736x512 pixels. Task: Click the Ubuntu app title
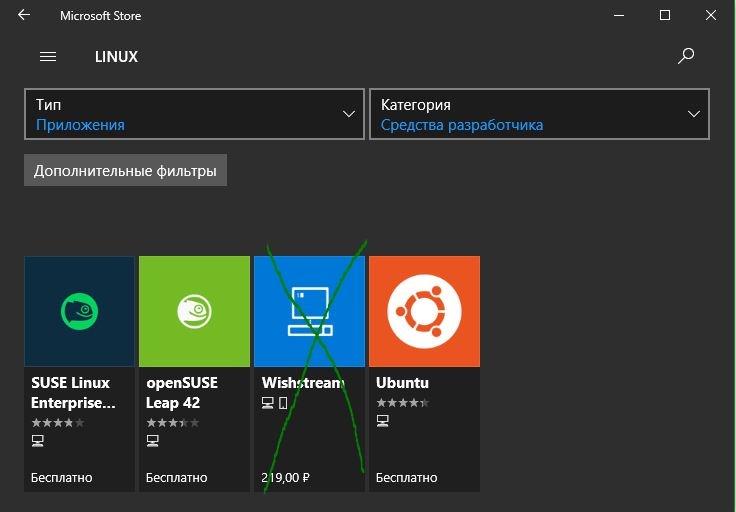coord(402,383)
